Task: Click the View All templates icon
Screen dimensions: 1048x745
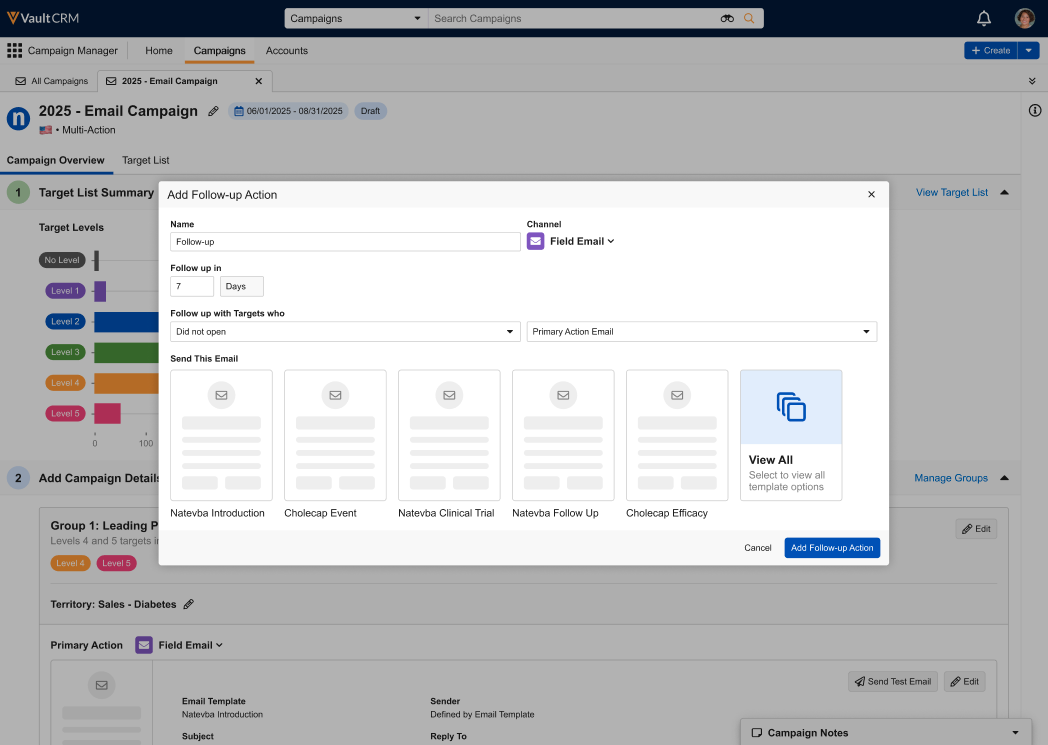Action: 791,407
